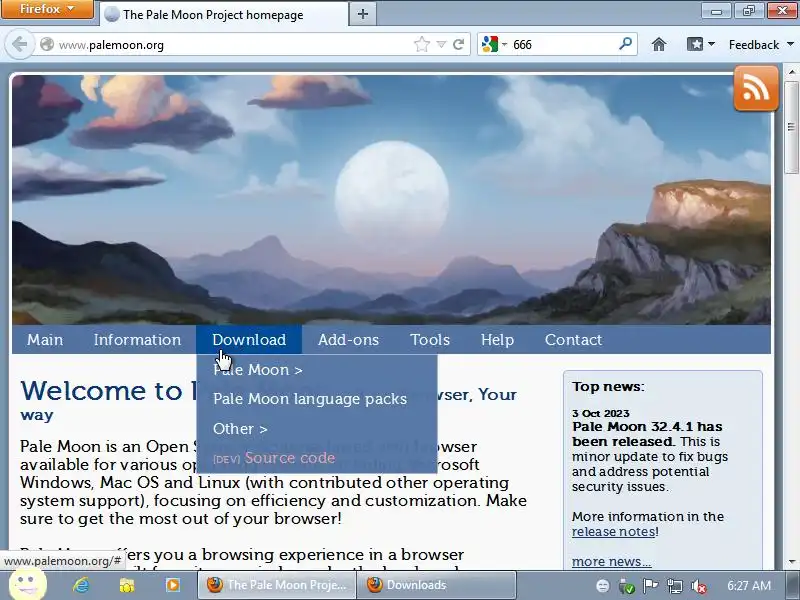Launch the media player taskbar icon
800x600 pixels.
coord(172,585)
